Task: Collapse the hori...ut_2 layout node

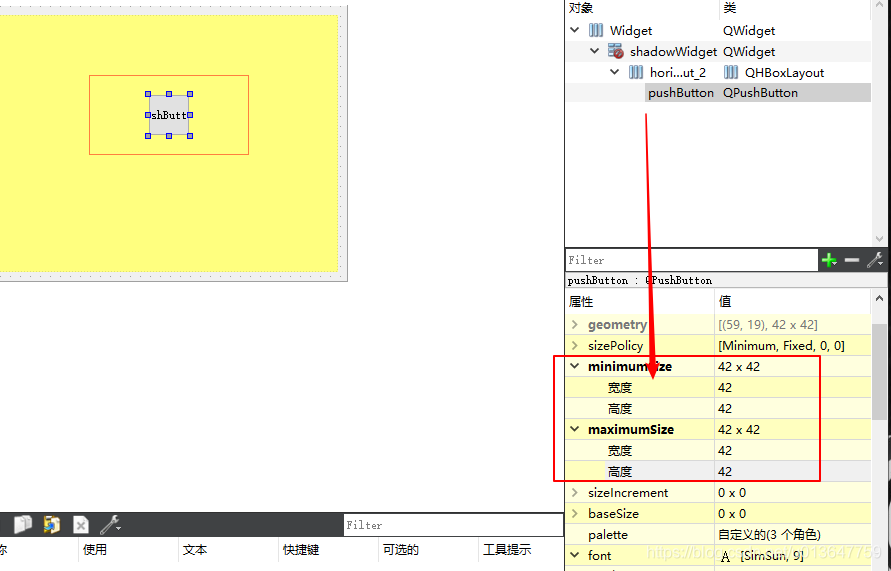Action: tap(615, 72)
